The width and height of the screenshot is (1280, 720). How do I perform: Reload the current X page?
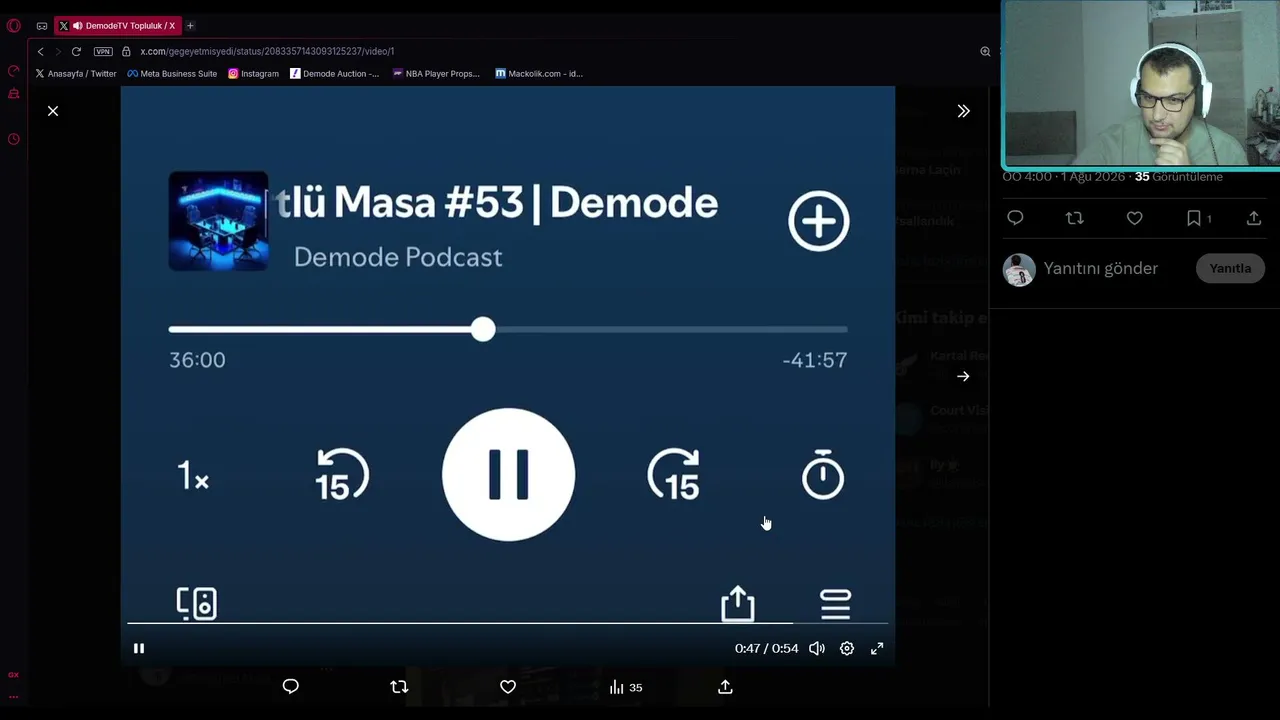[76, 51]
